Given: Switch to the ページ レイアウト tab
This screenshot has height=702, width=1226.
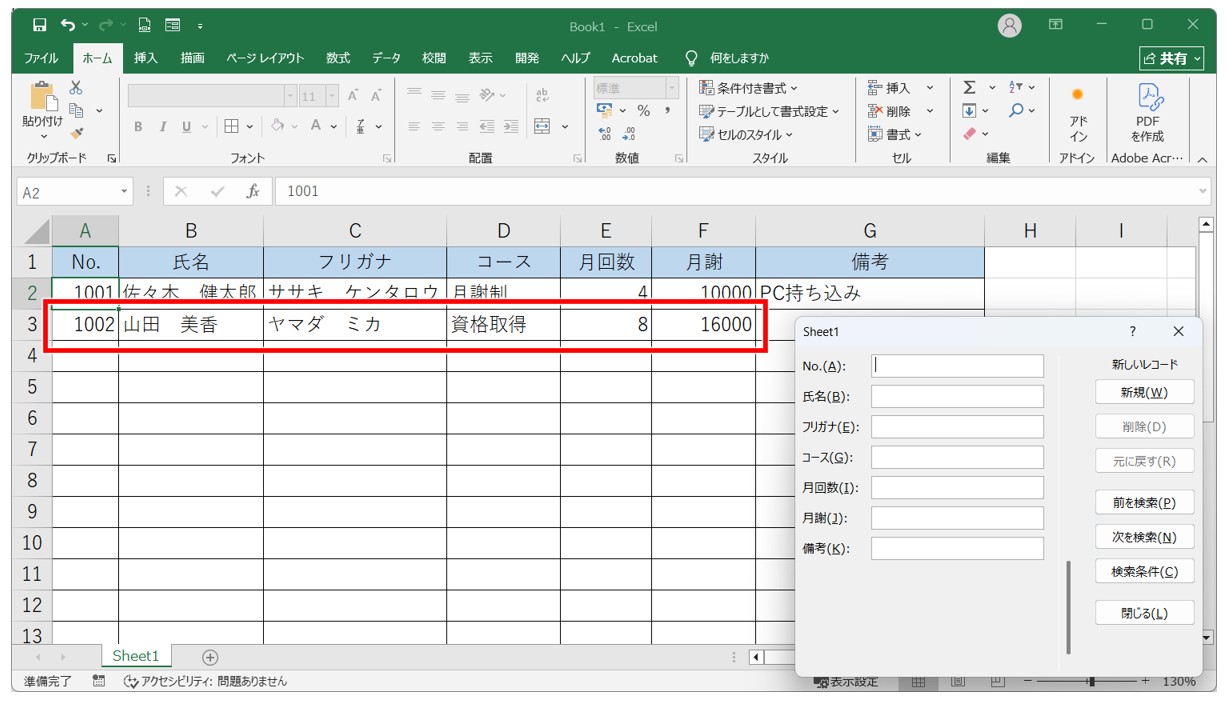Looking at the screenshot, I should click(265, 58).
